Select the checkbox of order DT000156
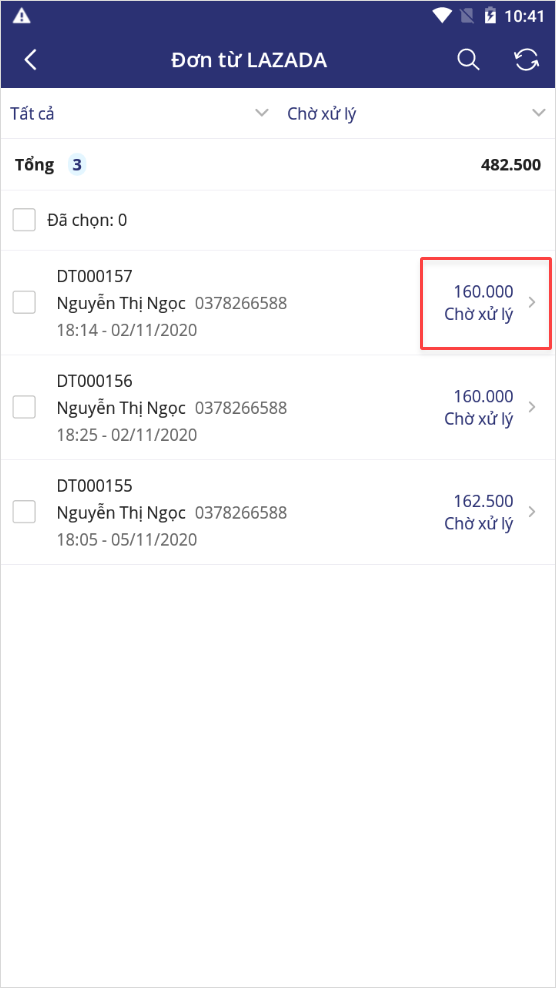Screen dimensions: 556x988 point(24,407)
